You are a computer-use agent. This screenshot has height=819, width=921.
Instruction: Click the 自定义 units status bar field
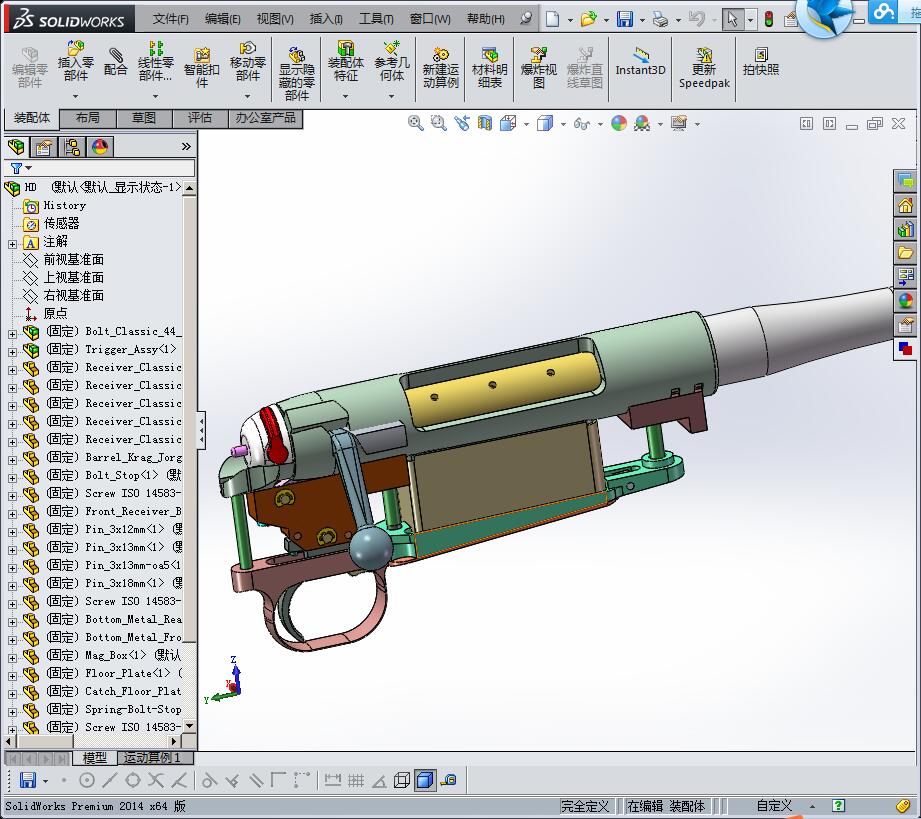pos(774,805)
